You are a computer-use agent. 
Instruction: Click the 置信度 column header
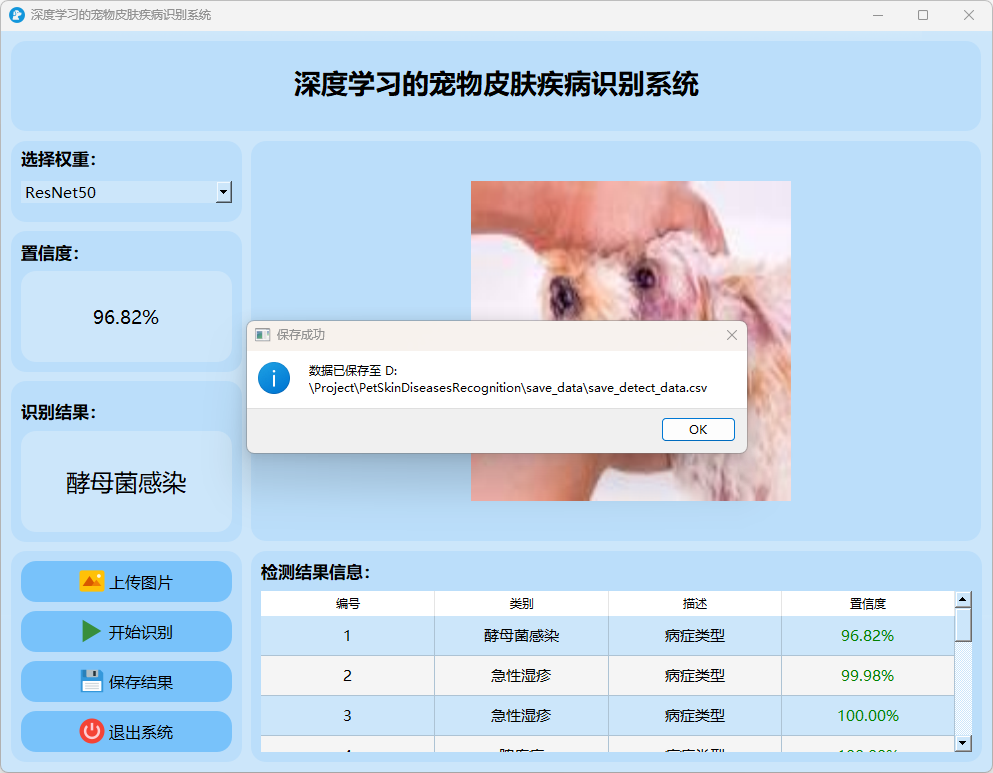click(867, 604)
